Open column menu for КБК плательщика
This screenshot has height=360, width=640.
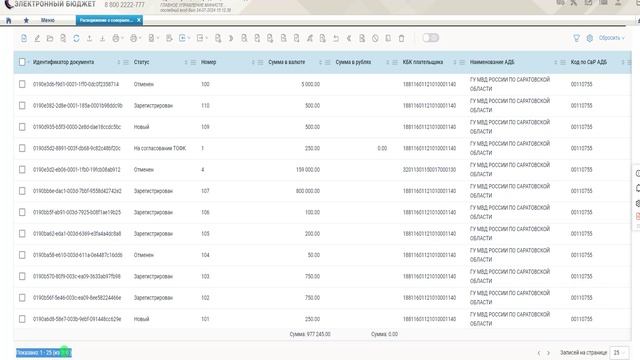click(462, 62)
